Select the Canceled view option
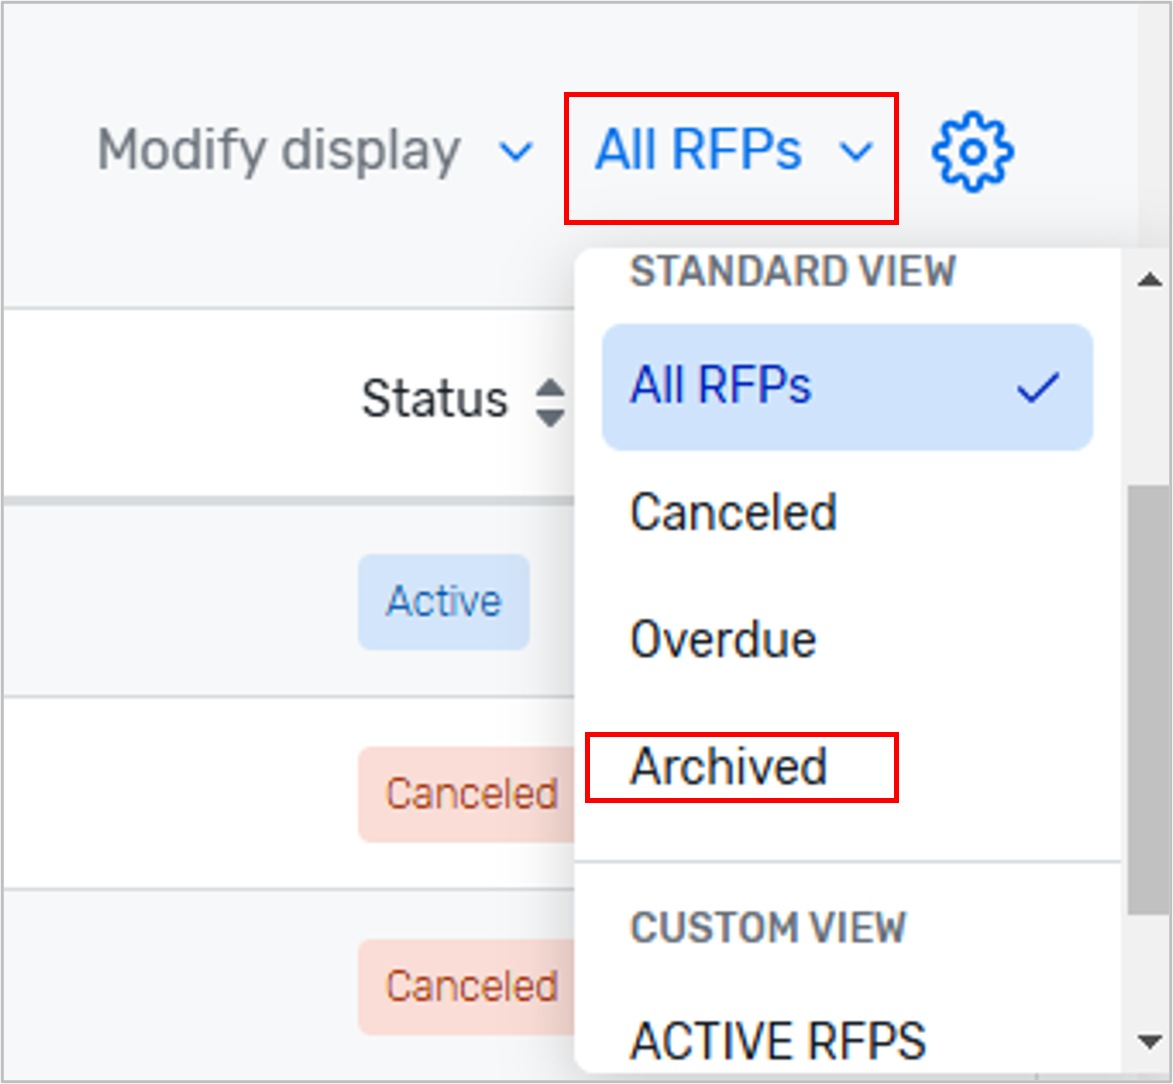The width and height of the screenshot is (1173, 1084). tap(733, 513)
